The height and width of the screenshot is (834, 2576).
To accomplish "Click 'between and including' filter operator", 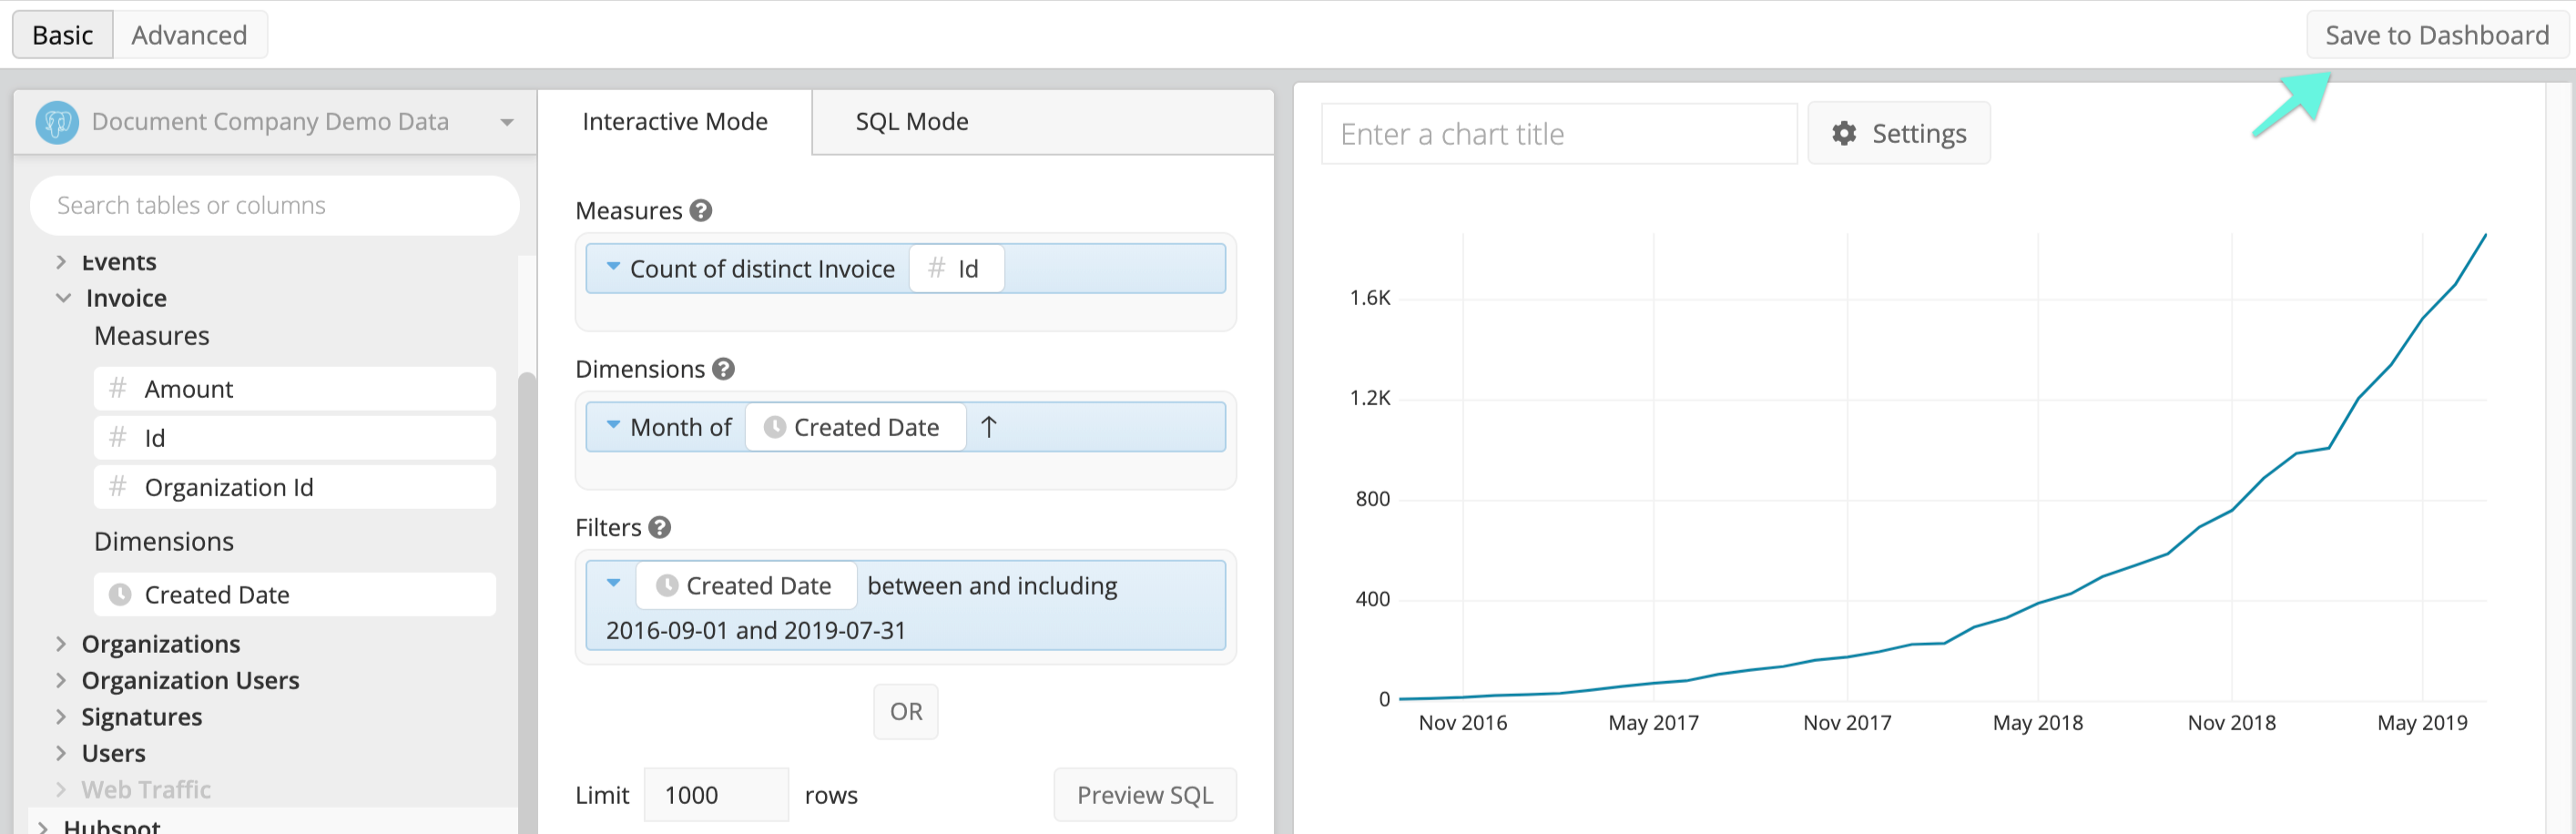I will click(992, 585).
